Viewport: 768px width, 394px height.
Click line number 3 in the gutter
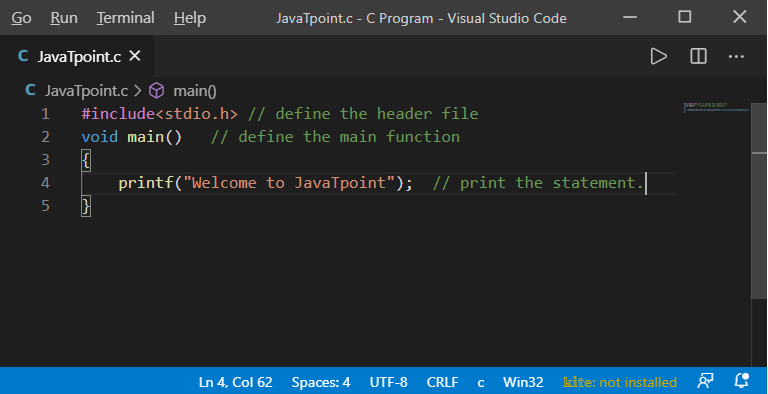pyautogui.click(x=46, y=160)
